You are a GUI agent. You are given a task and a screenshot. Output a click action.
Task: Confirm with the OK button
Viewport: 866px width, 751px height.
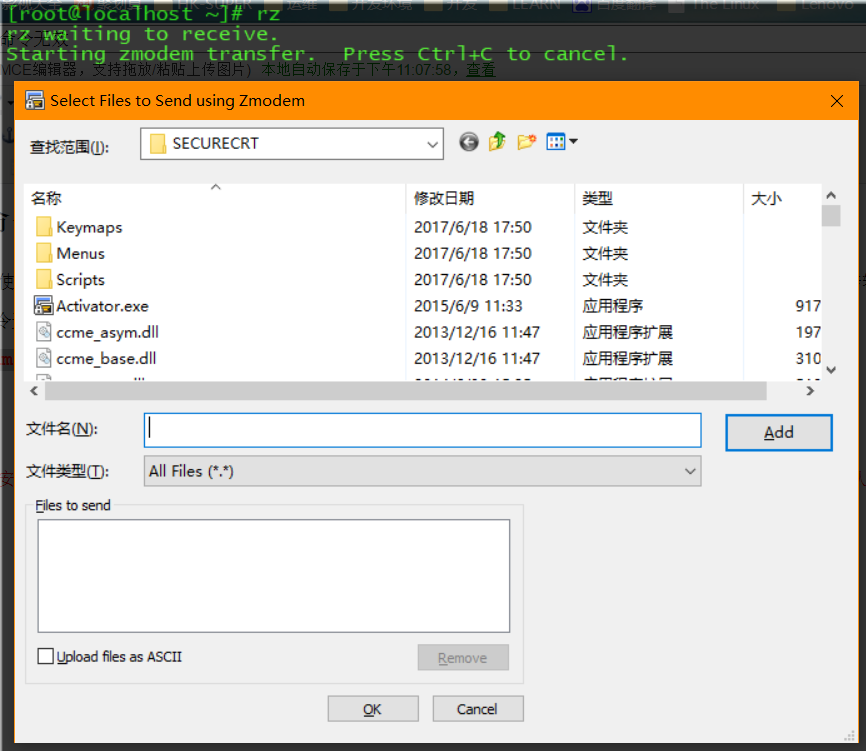pyautogui.click(x=373, y=709)
